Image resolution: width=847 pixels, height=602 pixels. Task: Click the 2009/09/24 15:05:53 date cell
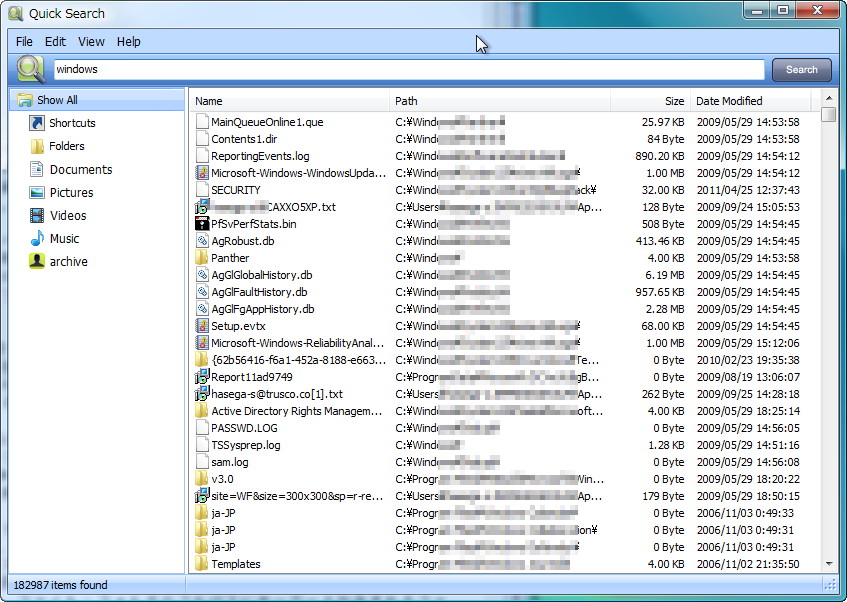(x=748, y=207)
